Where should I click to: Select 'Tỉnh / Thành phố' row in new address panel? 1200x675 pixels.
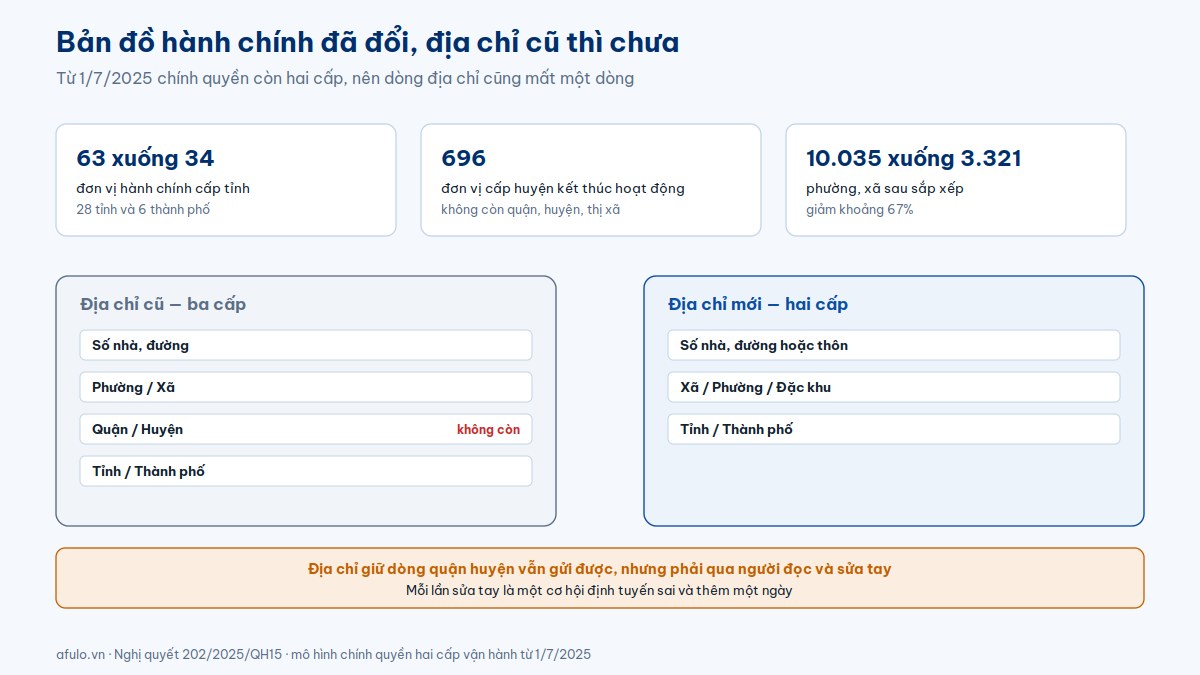(x=894, y=429)
